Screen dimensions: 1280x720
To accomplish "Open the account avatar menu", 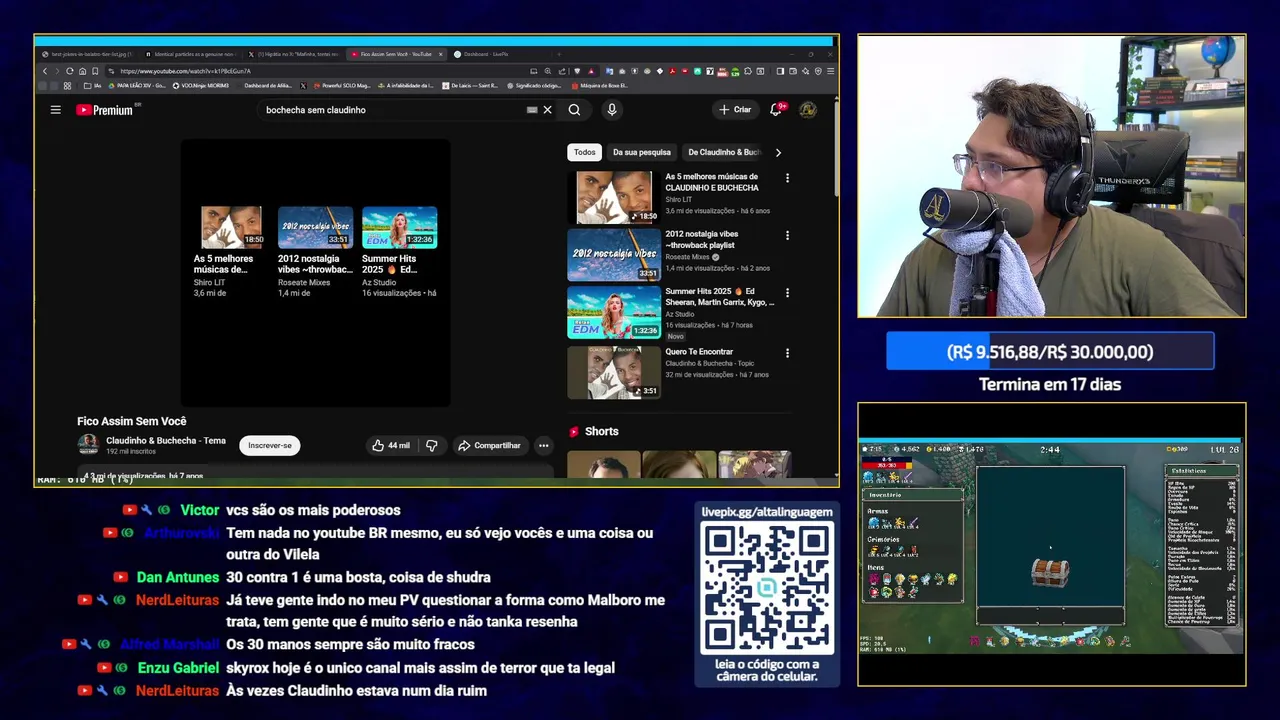I will click(808, 110).
